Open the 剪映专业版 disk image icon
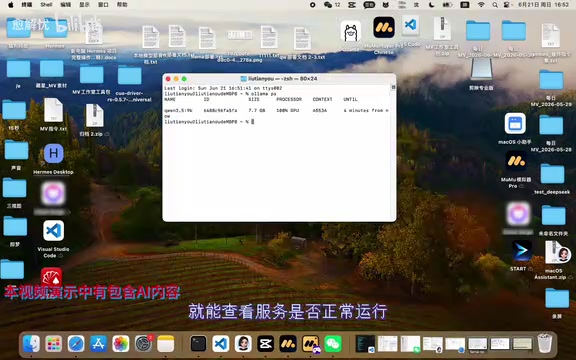 tap(481, 69)
